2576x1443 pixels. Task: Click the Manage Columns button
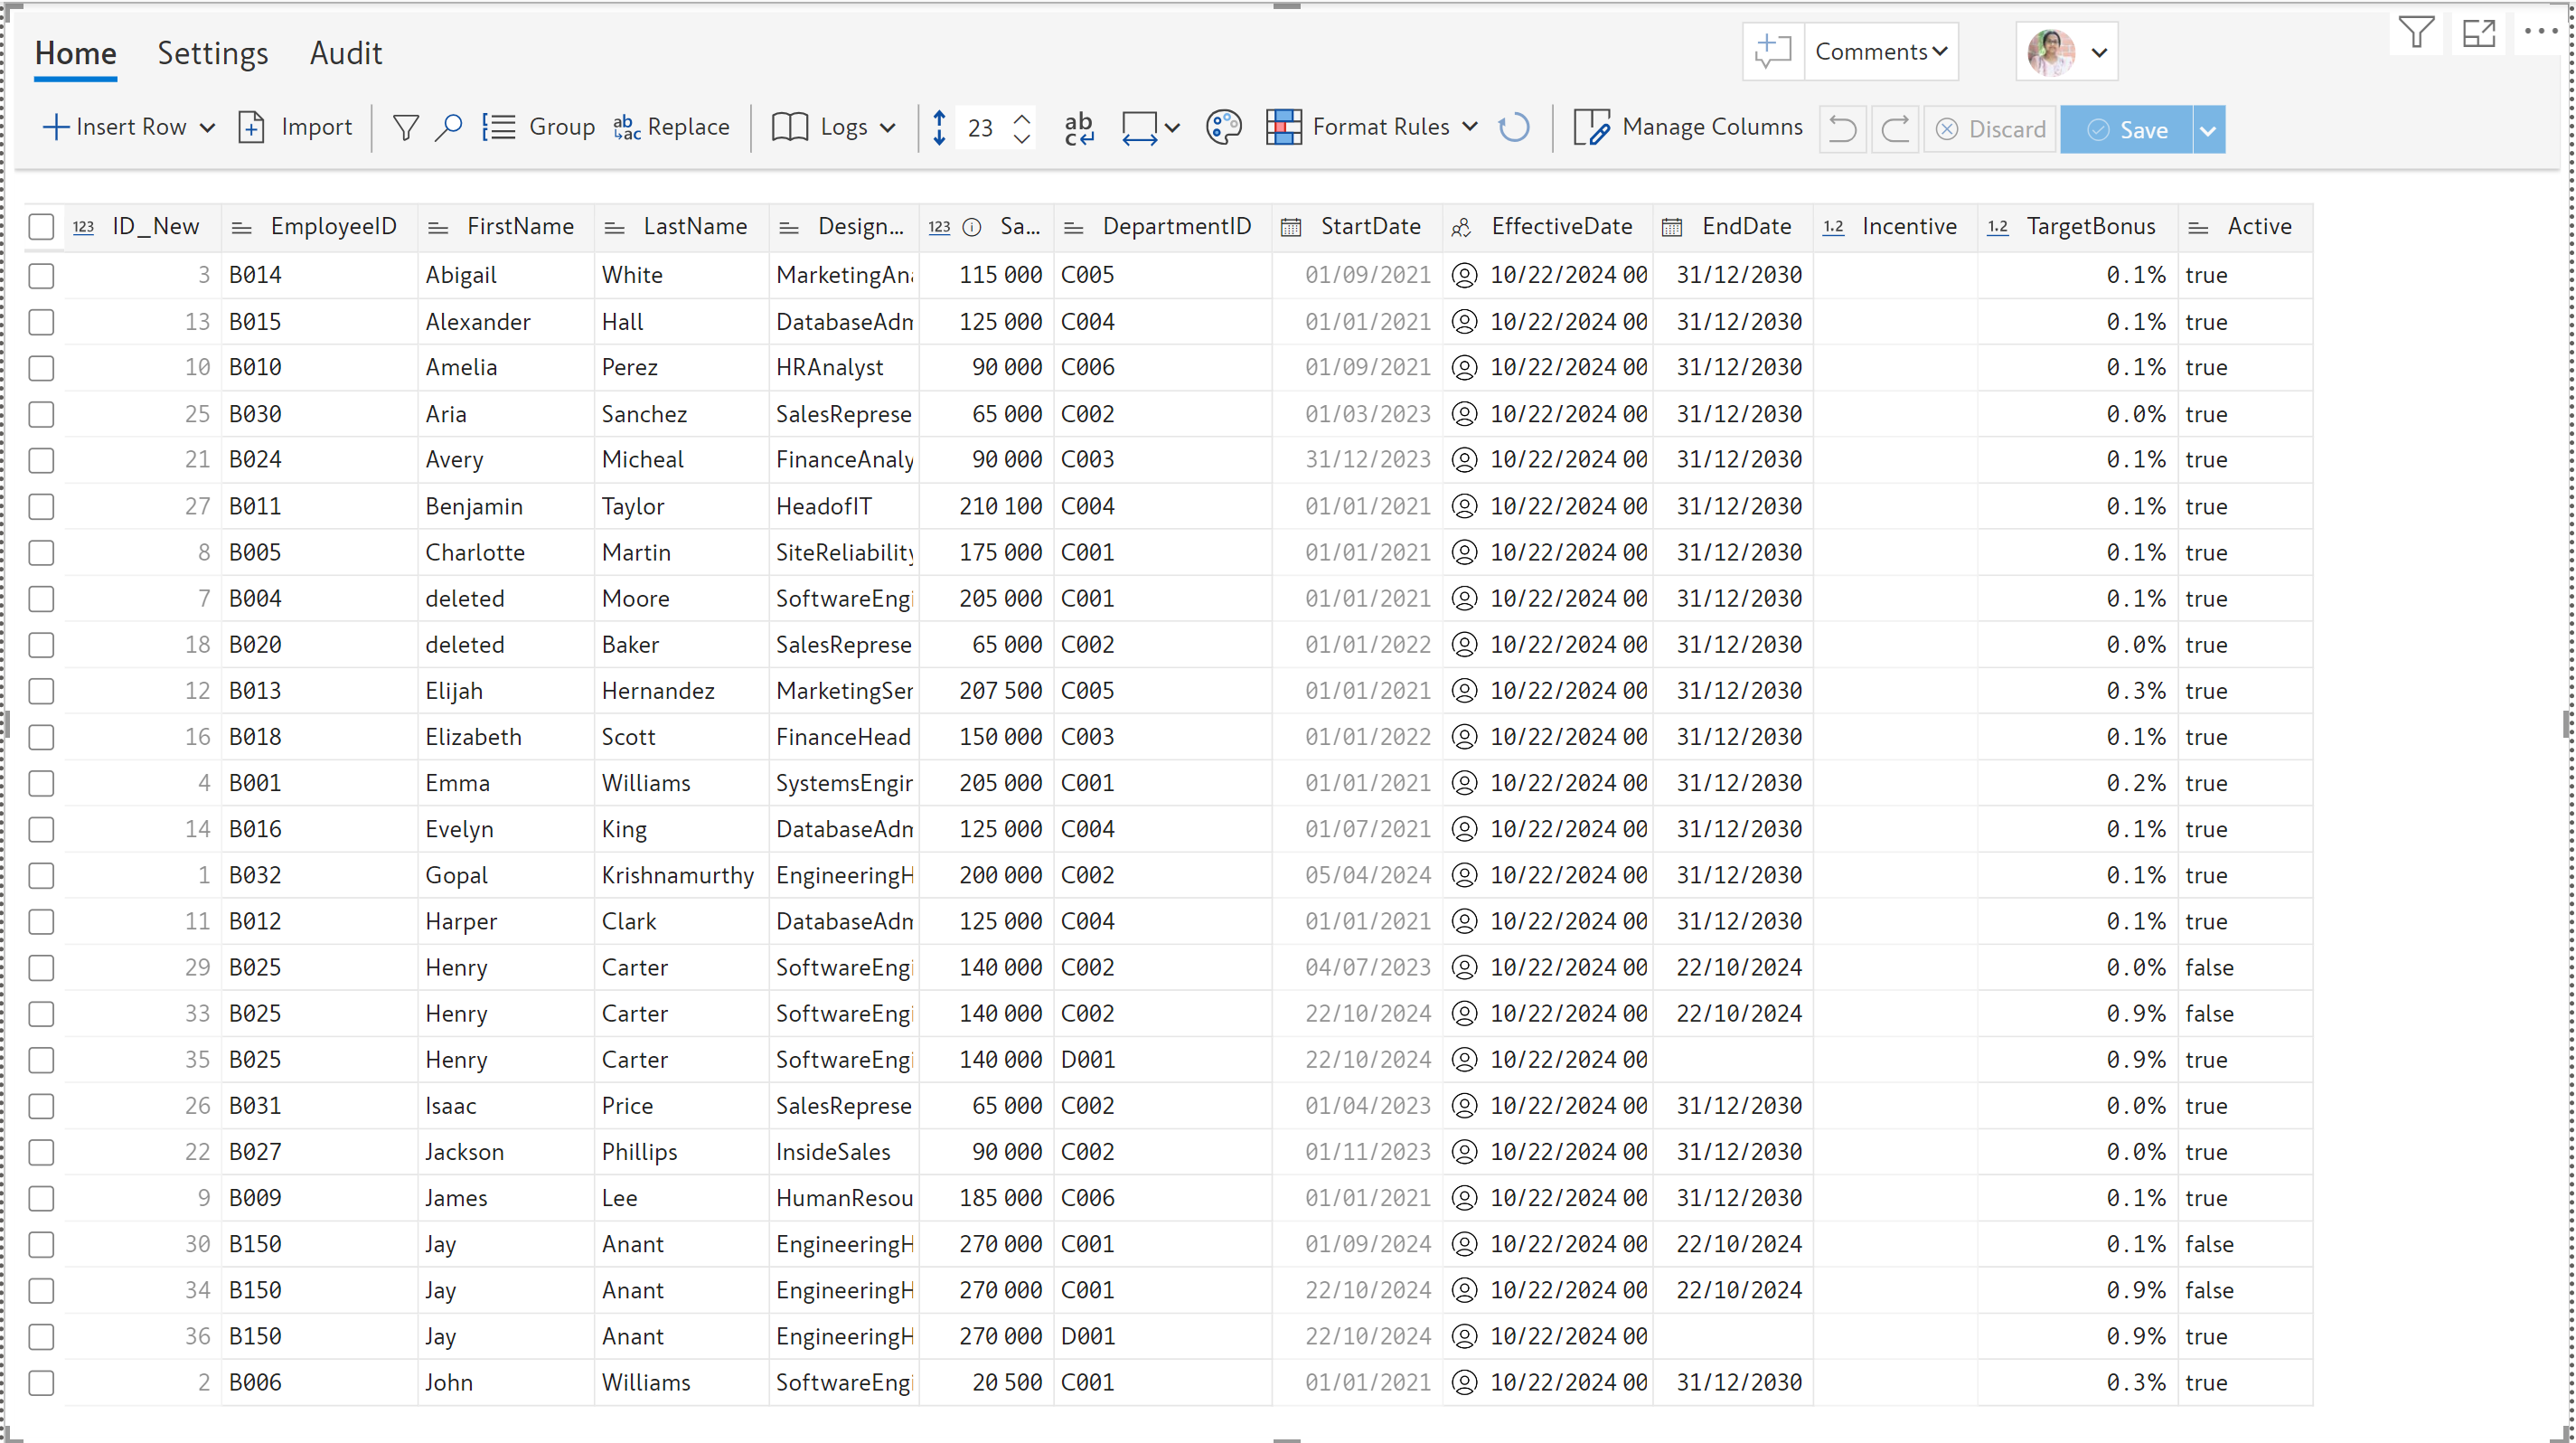point(1688,127)
